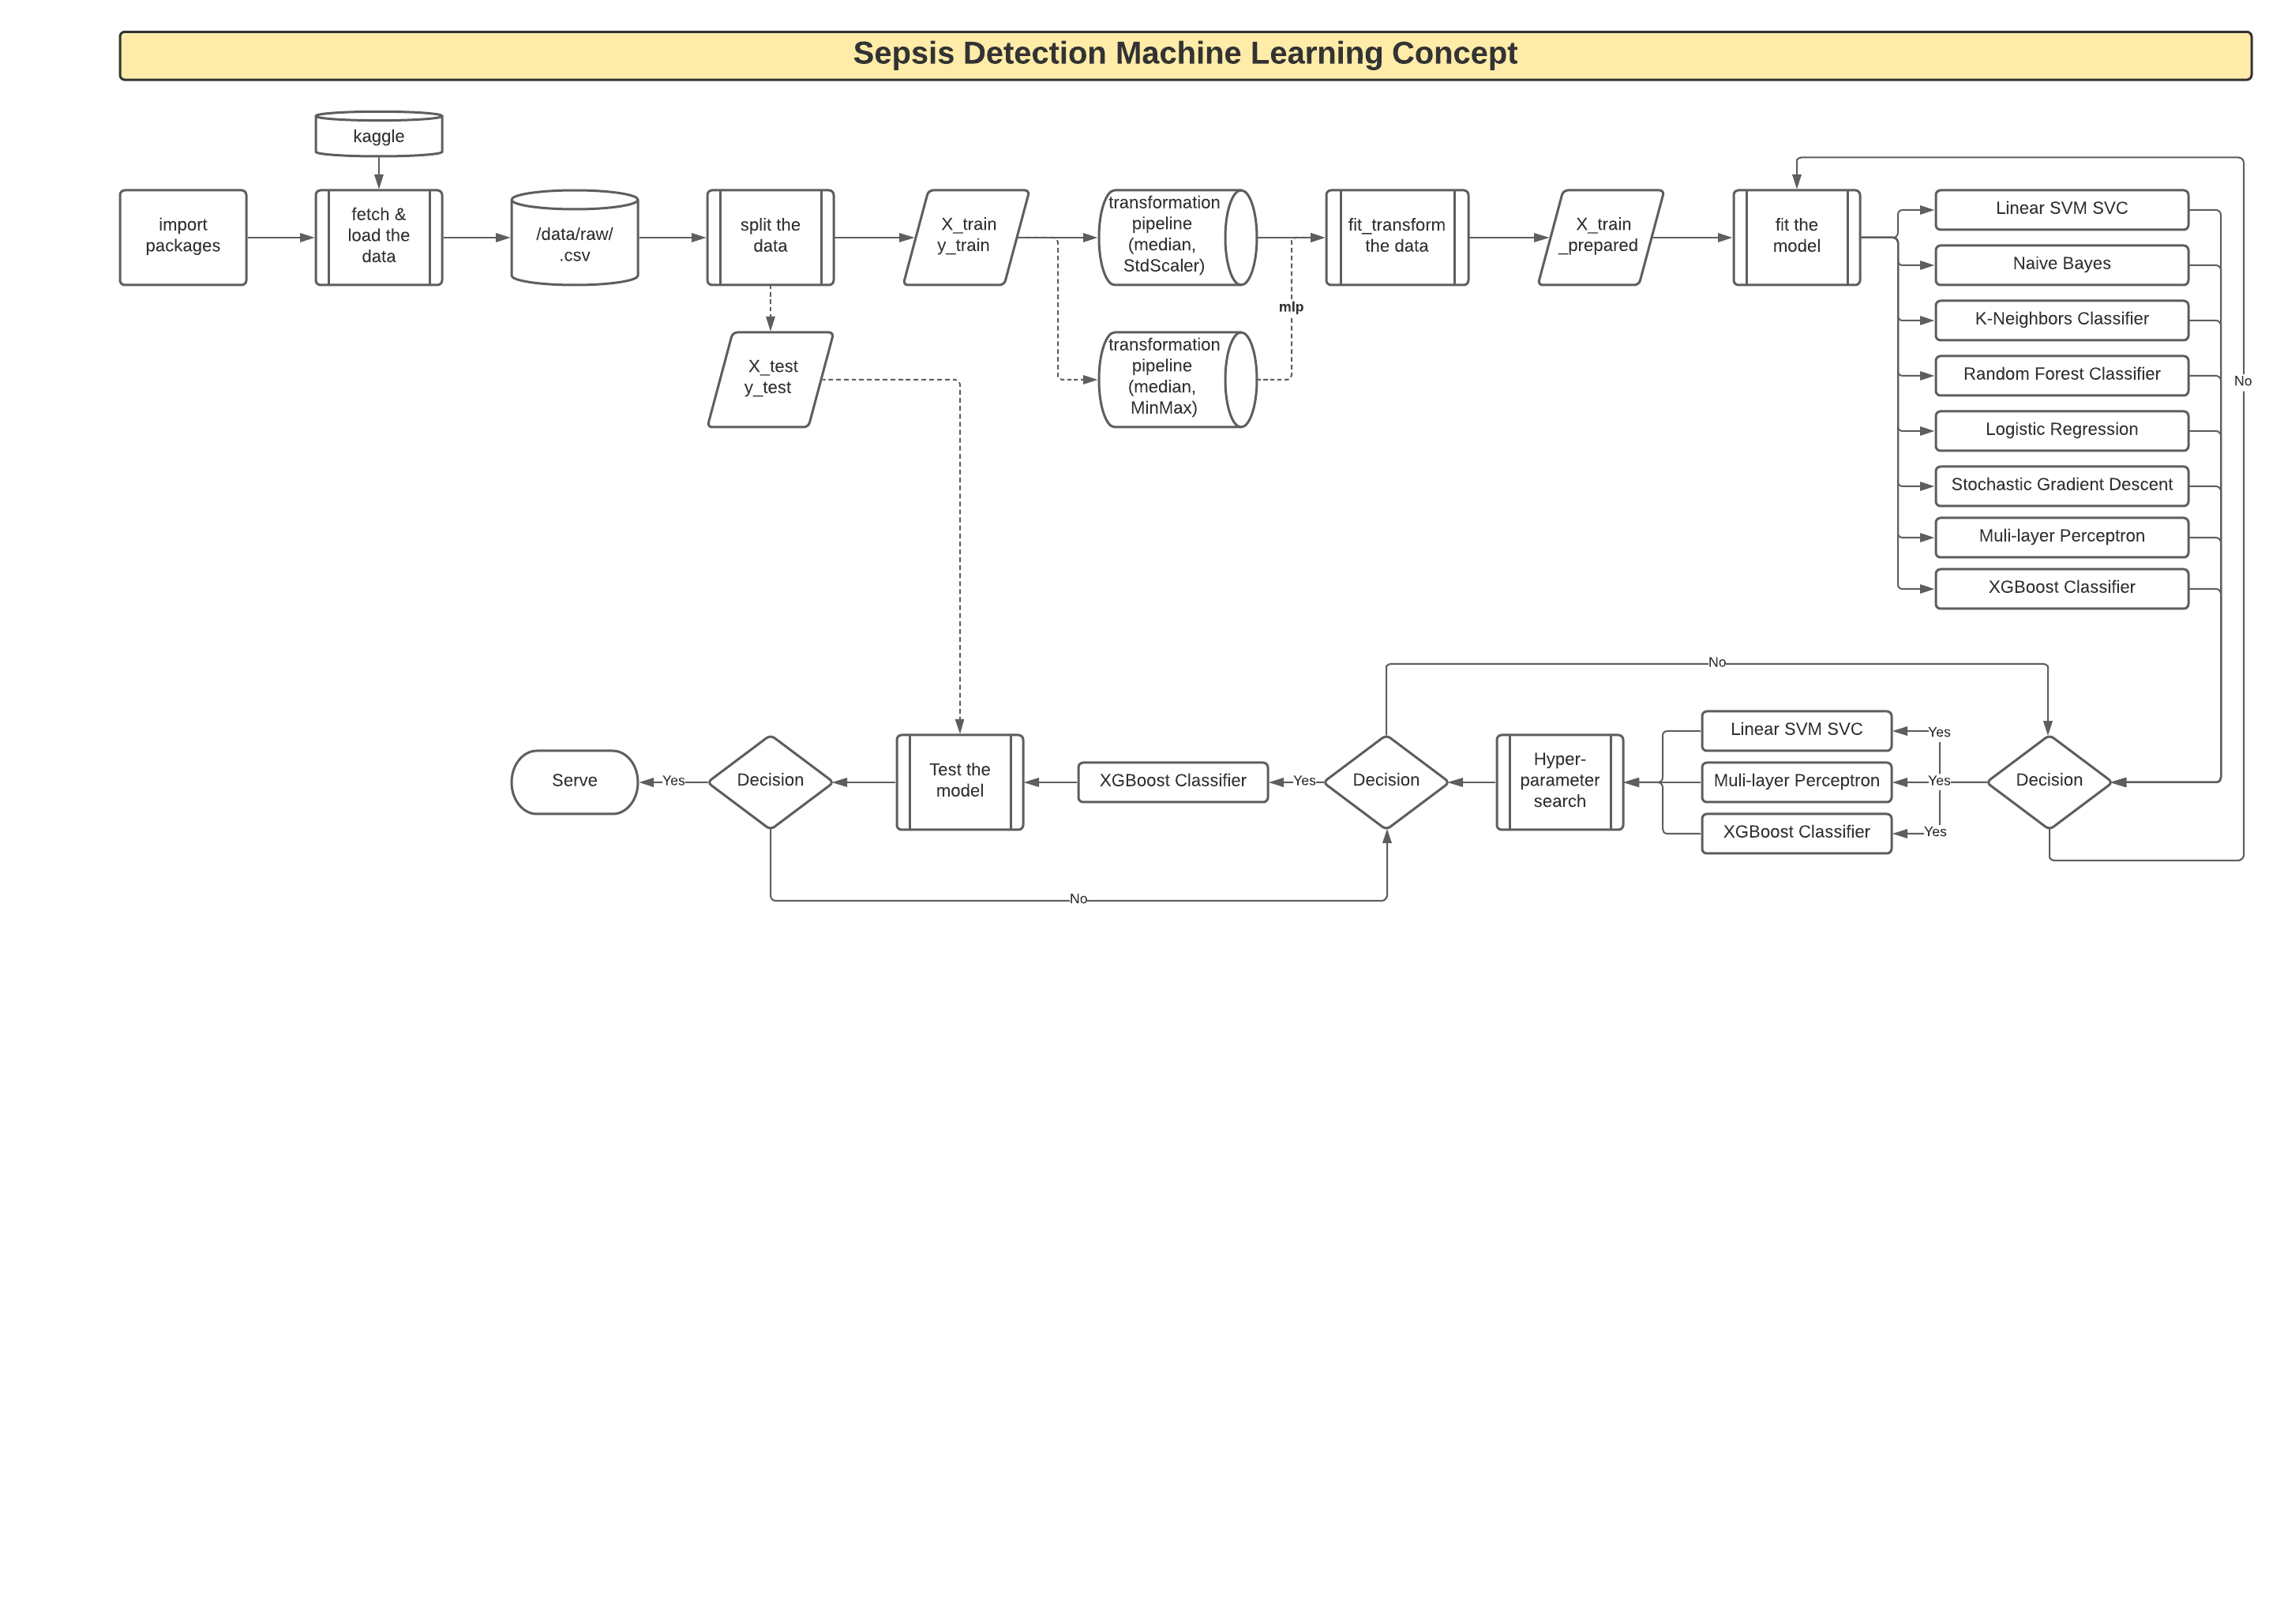The width and height of the screenshot is (2284, 1624).
Task: Click the X_train_prepared data shape
Action: (1600, 236)
